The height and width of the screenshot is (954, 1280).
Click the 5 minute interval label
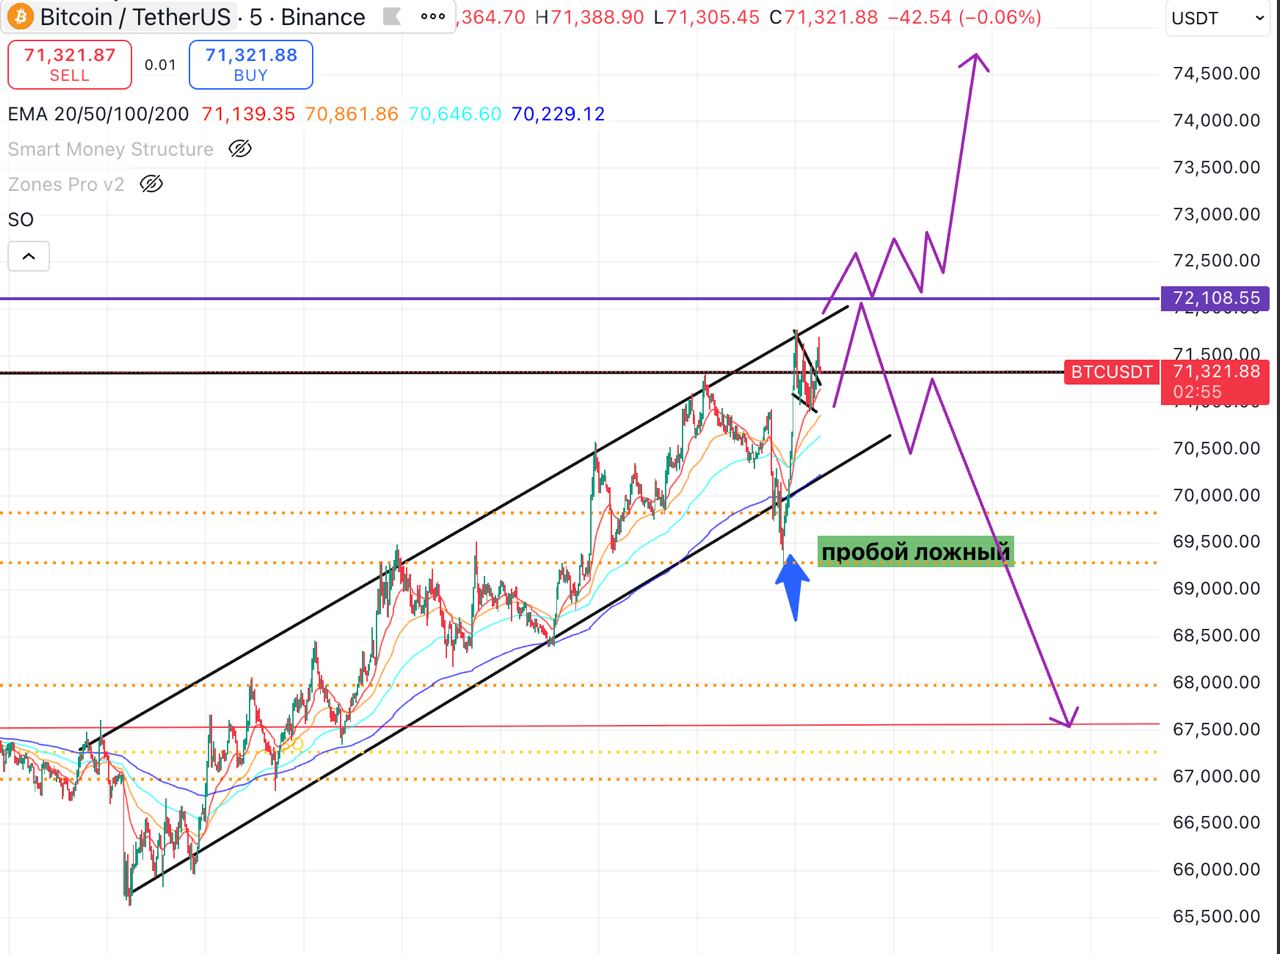pyautogui.click(x=256, y=17)
